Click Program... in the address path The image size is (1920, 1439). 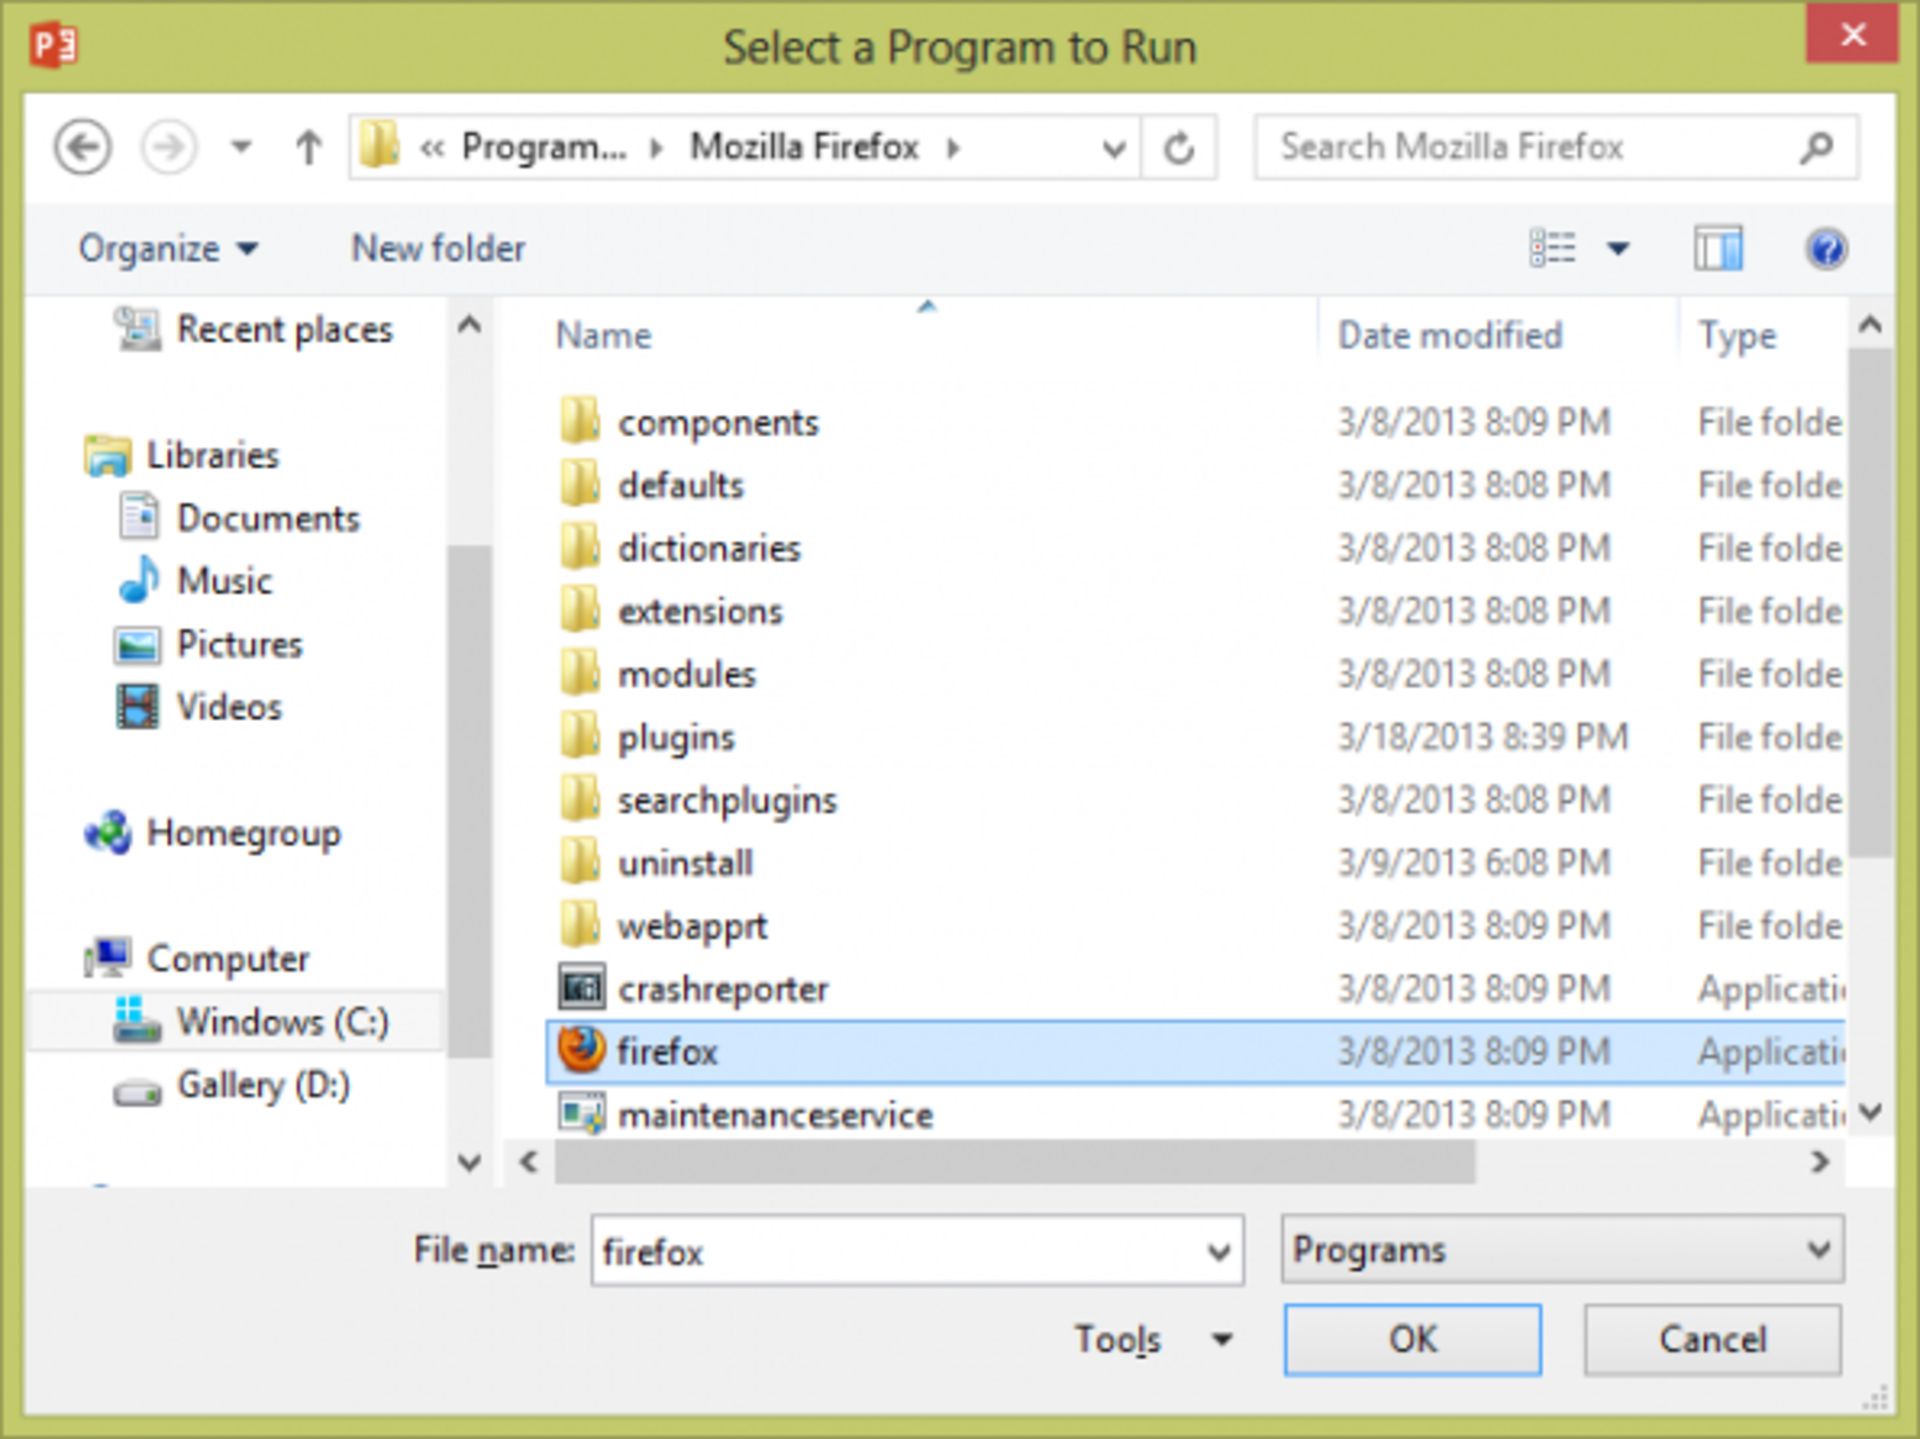pos(544,147)
